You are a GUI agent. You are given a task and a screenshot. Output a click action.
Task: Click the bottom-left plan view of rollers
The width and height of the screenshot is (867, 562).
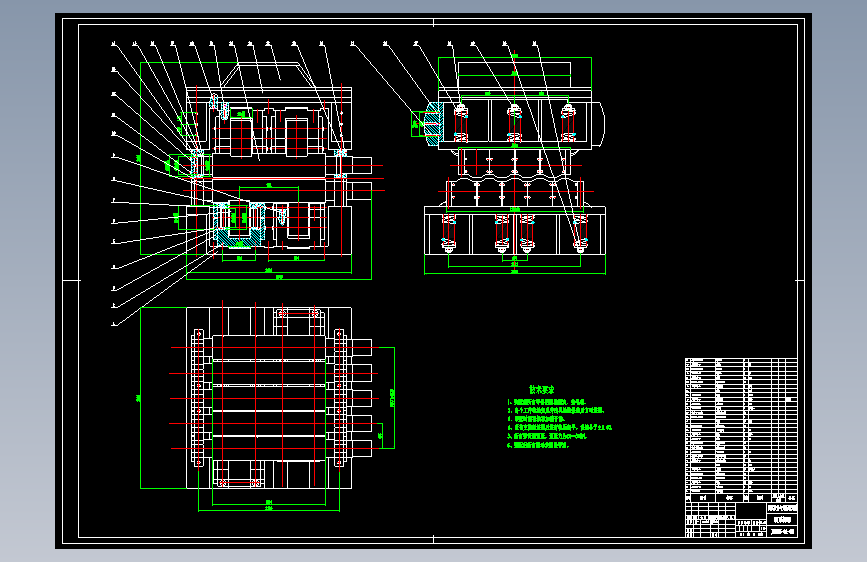268,398
